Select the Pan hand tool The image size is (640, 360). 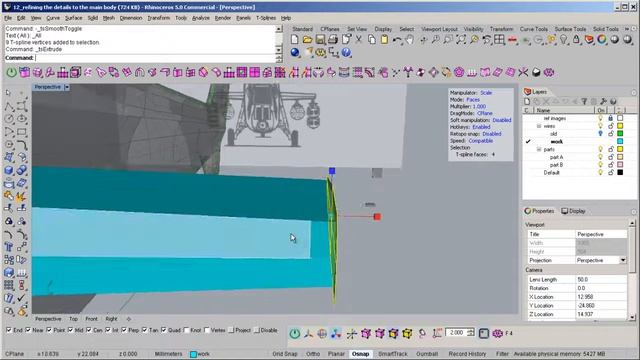coord(409,40)
